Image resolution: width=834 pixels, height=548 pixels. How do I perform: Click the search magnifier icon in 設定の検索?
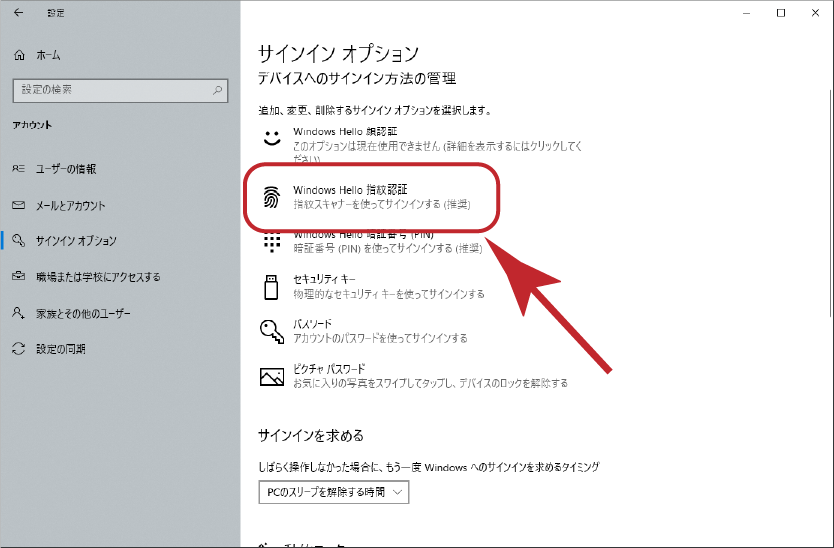217,90
